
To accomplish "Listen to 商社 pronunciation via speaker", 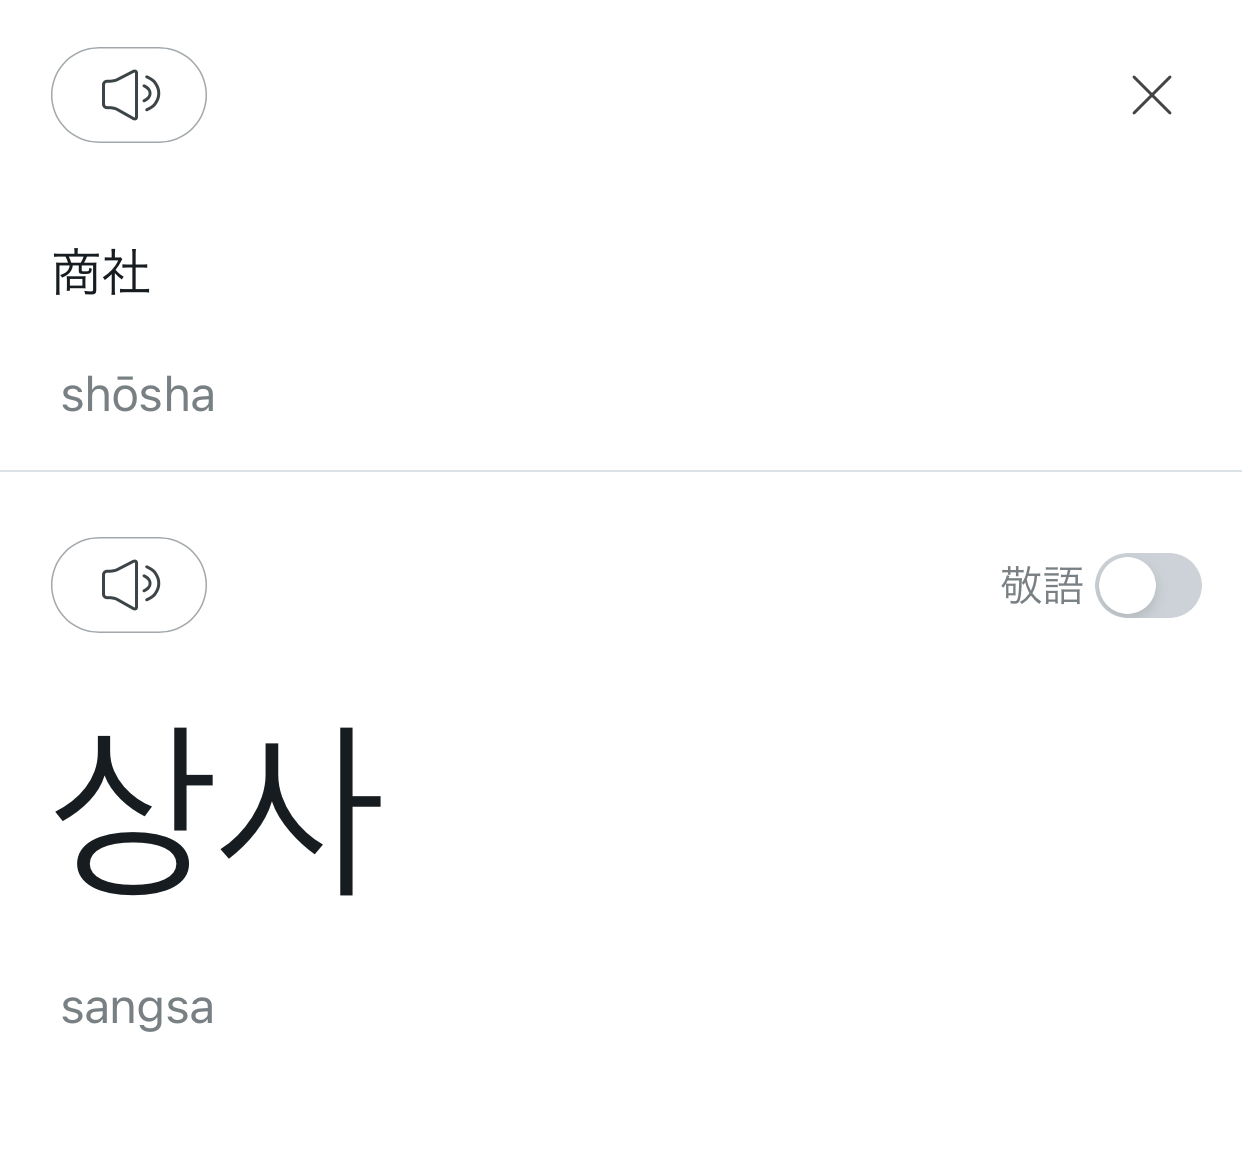I will click(x=129, y=95).
